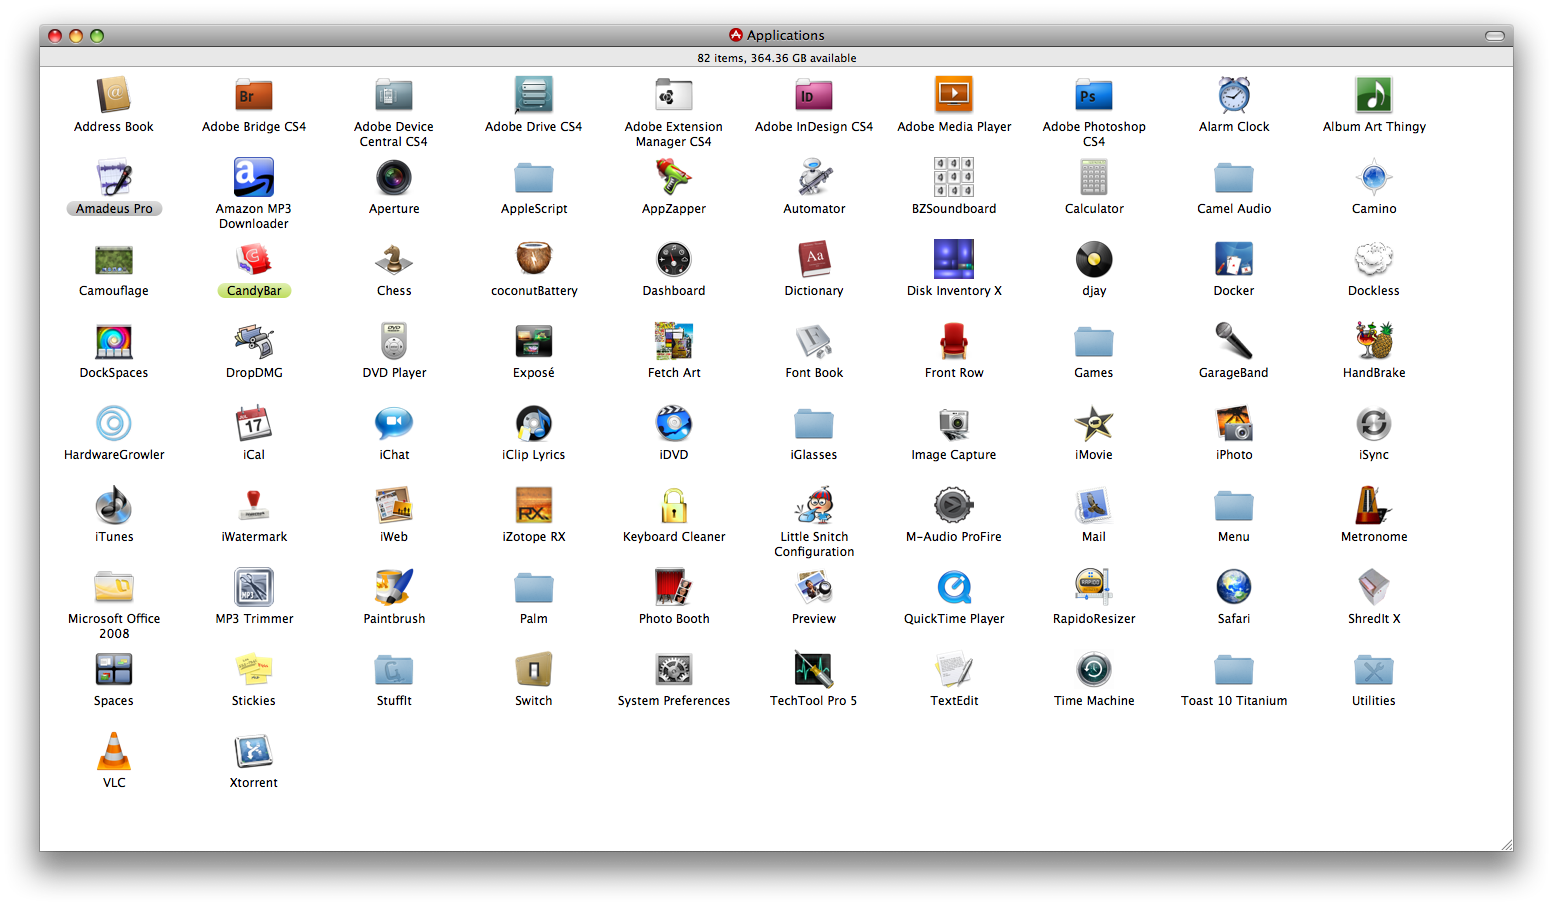
Task: Click the "RapidoResizer" label text
Action: pyautogui.click(x=1094, y=619)
